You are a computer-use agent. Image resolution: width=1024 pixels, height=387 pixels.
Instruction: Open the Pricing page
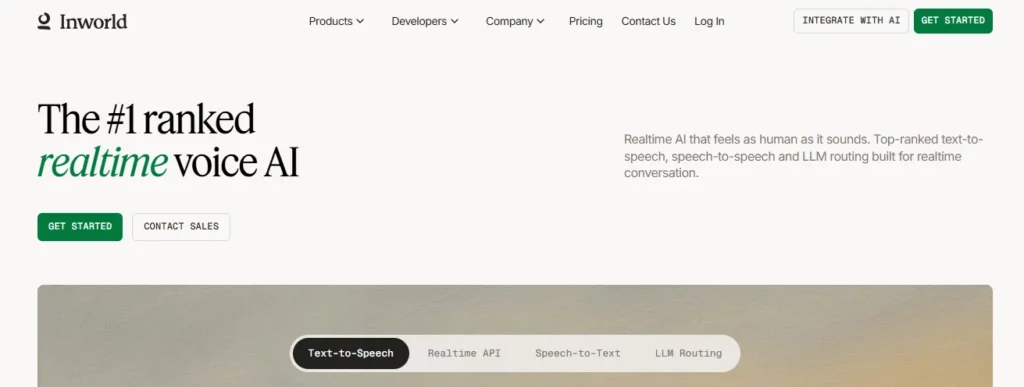pos(586,22)
